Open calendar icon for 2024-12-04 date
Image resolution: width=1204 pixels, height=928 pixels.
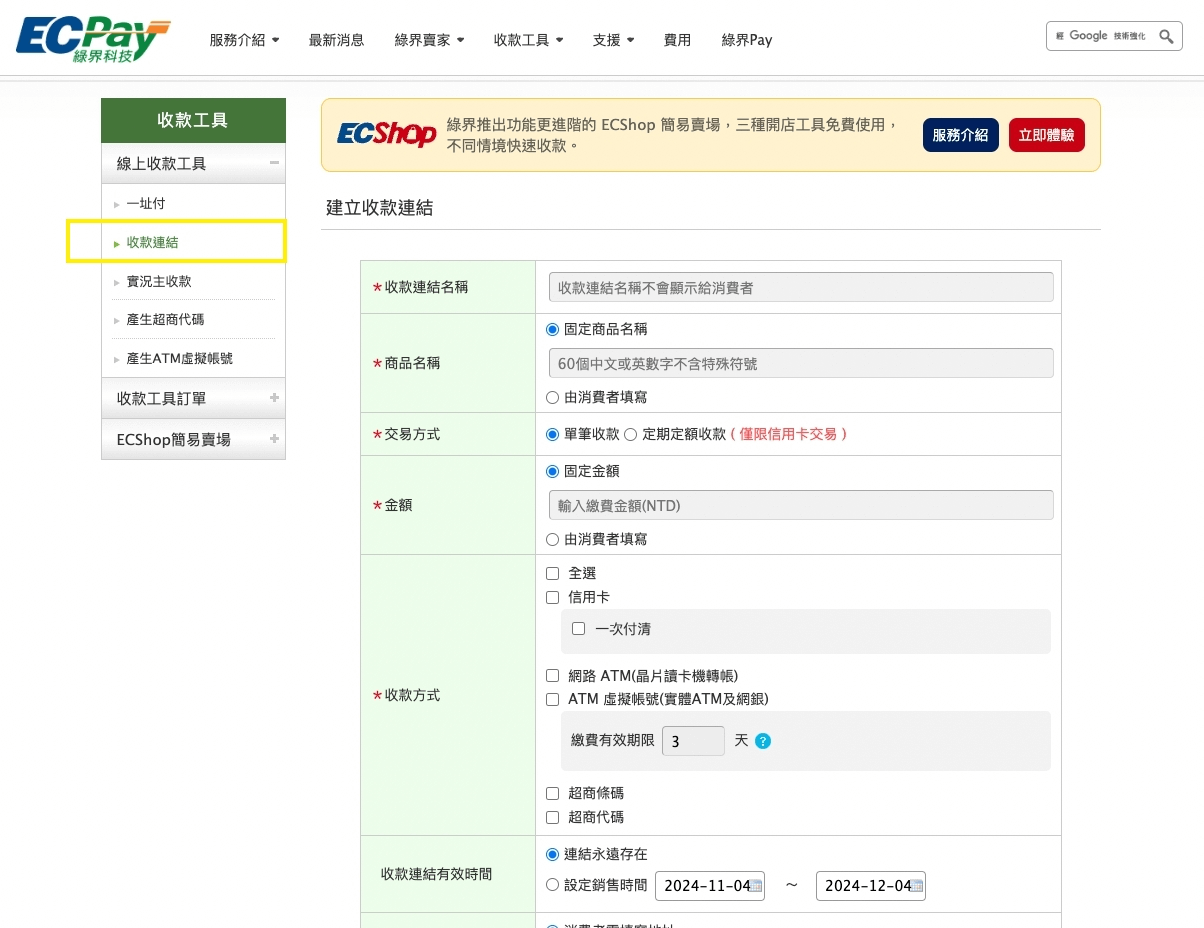pos(917,885)
